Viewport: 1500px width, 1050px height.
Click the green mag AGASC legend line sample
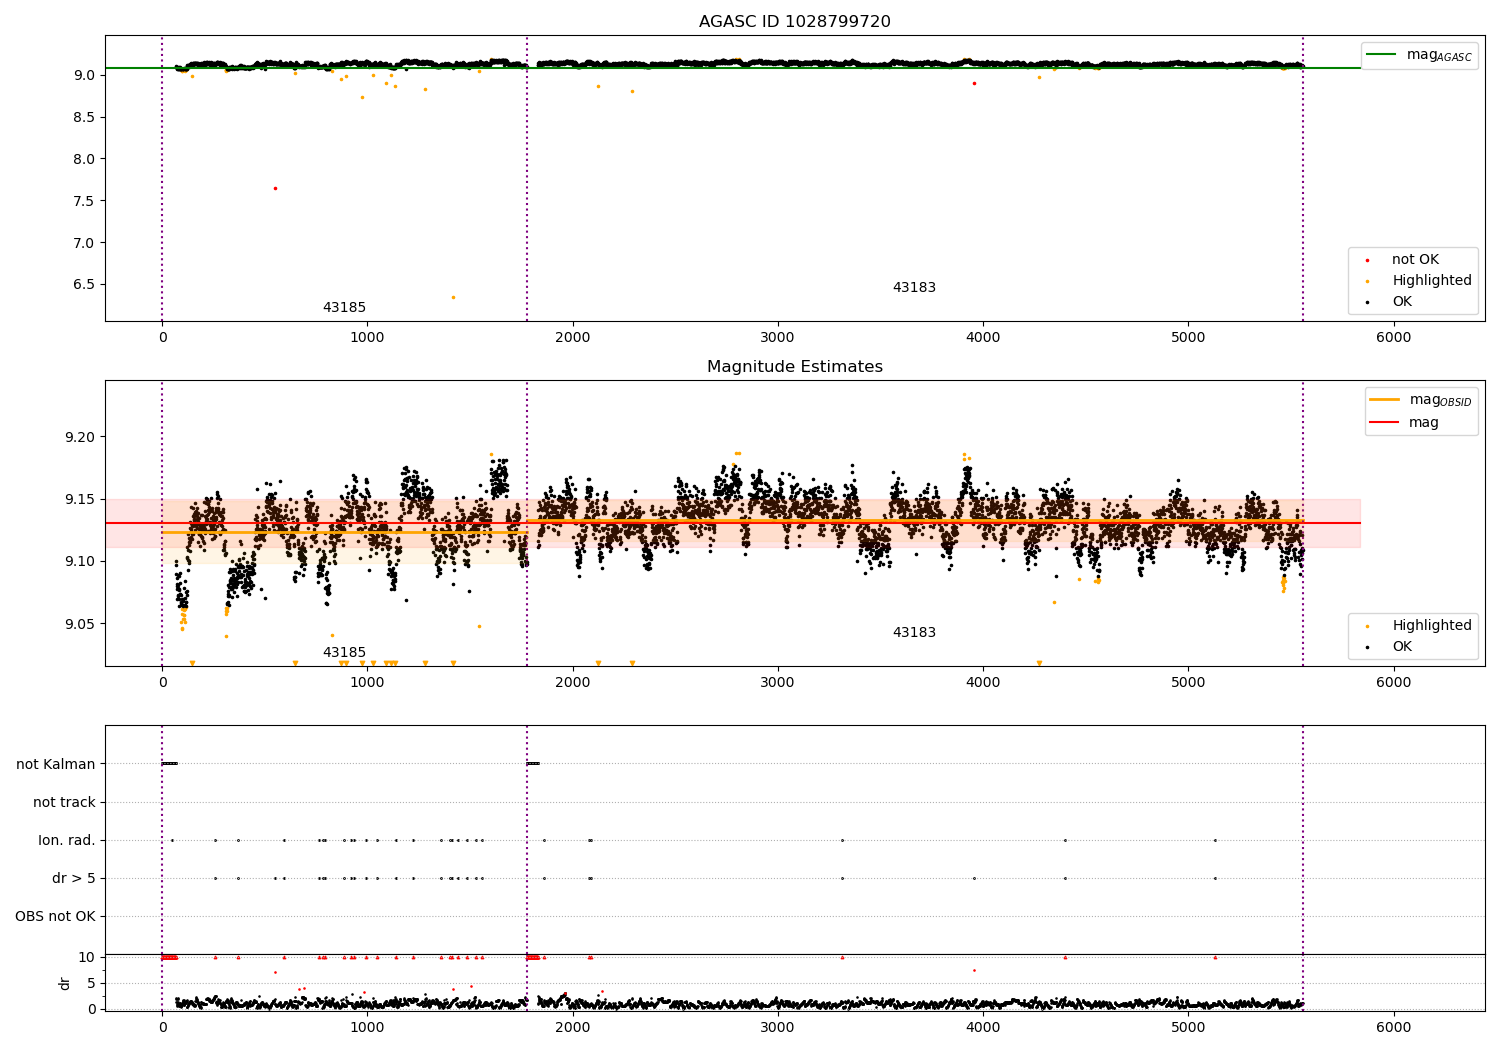[x=1382, y=54]
